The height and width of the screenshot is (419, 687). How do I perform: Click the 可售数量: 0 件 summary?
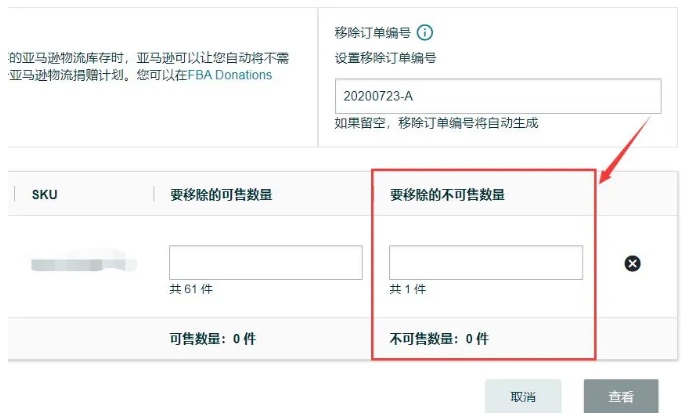point(213,338)
